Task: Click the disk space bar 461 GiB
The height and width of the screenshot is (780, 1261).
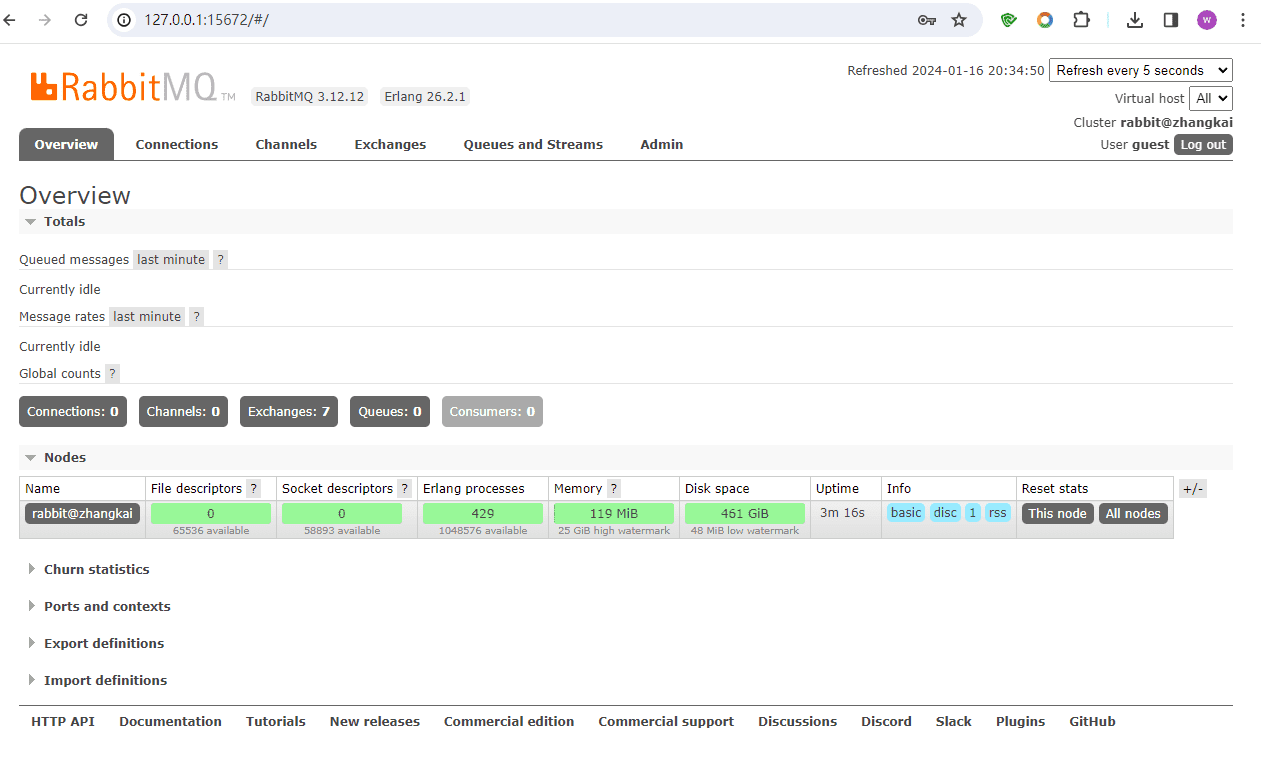Action: (745, 513)
